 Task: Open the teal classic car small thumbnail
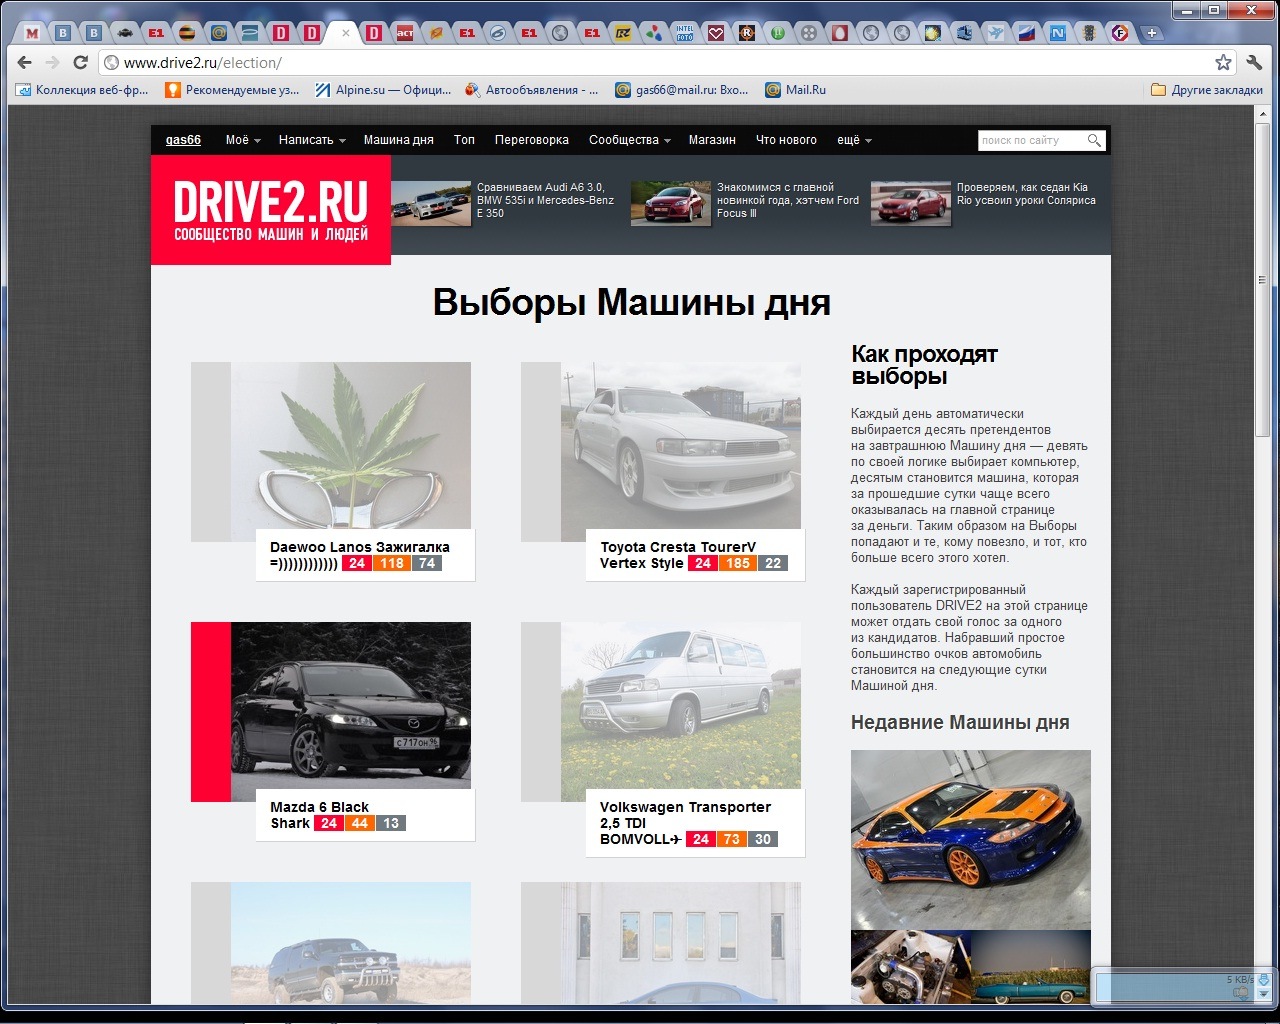(1031, 967)
